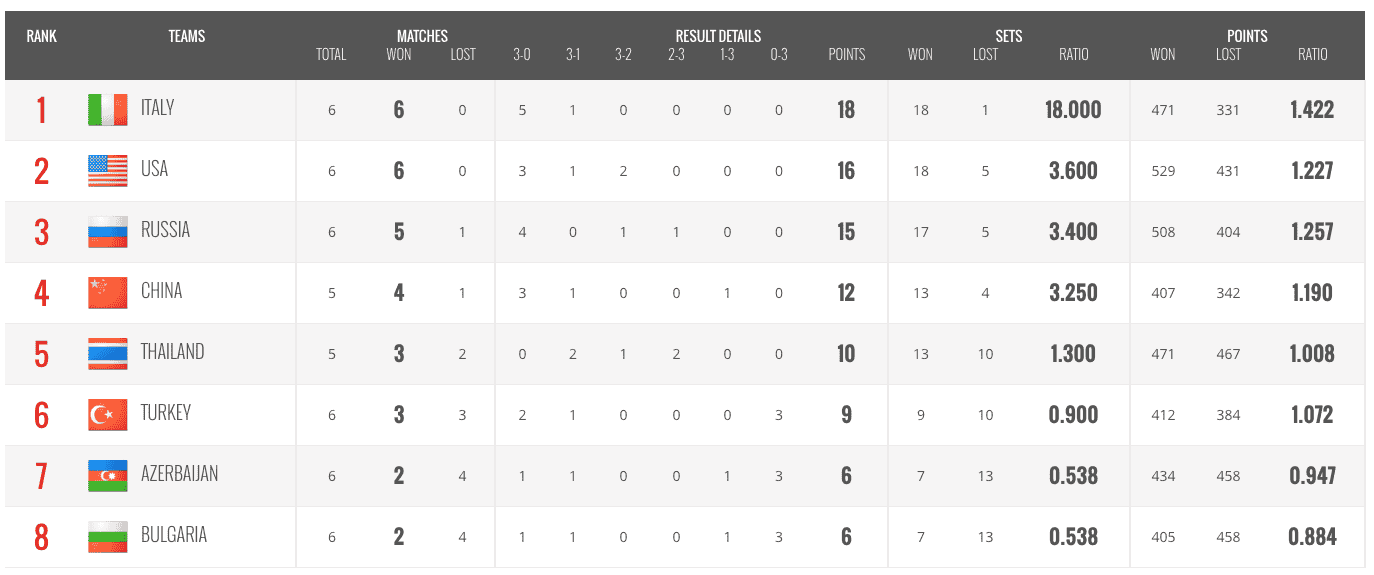Click Italy's set ratio 18.000

coord(1074,110)
